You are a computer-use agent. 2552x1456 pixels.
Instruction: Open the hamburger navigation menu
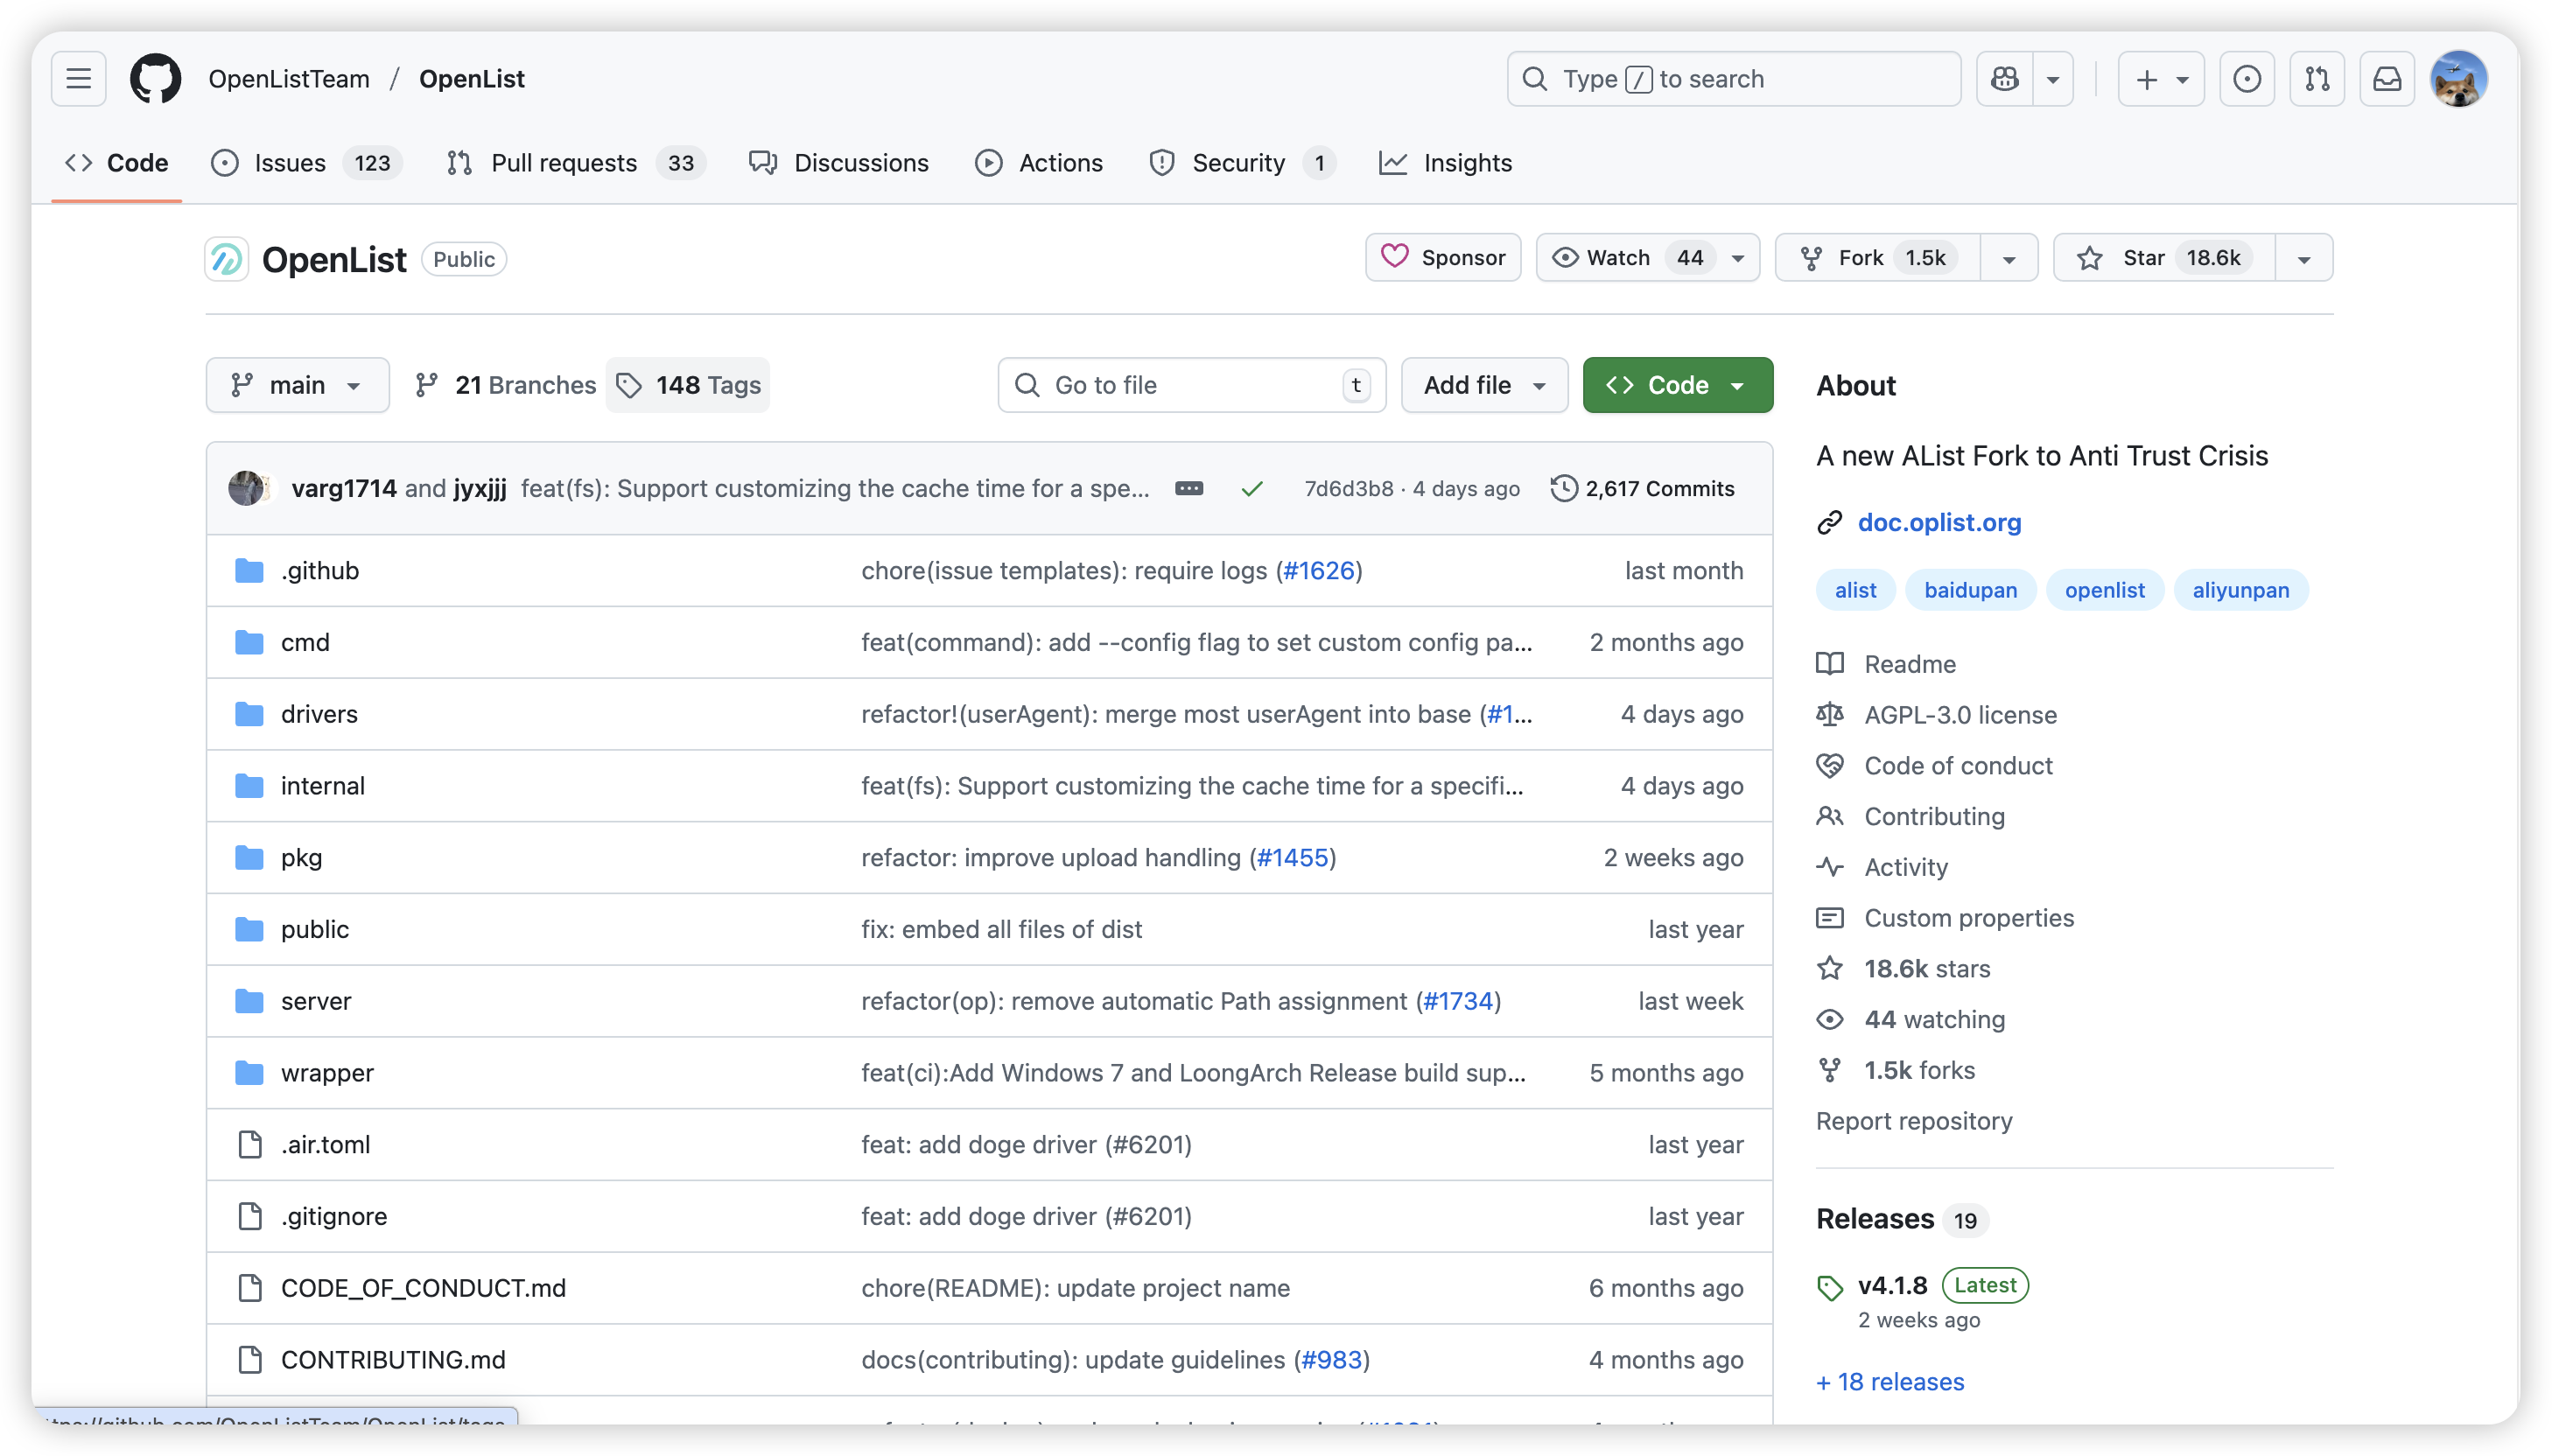tap(79, 79)
